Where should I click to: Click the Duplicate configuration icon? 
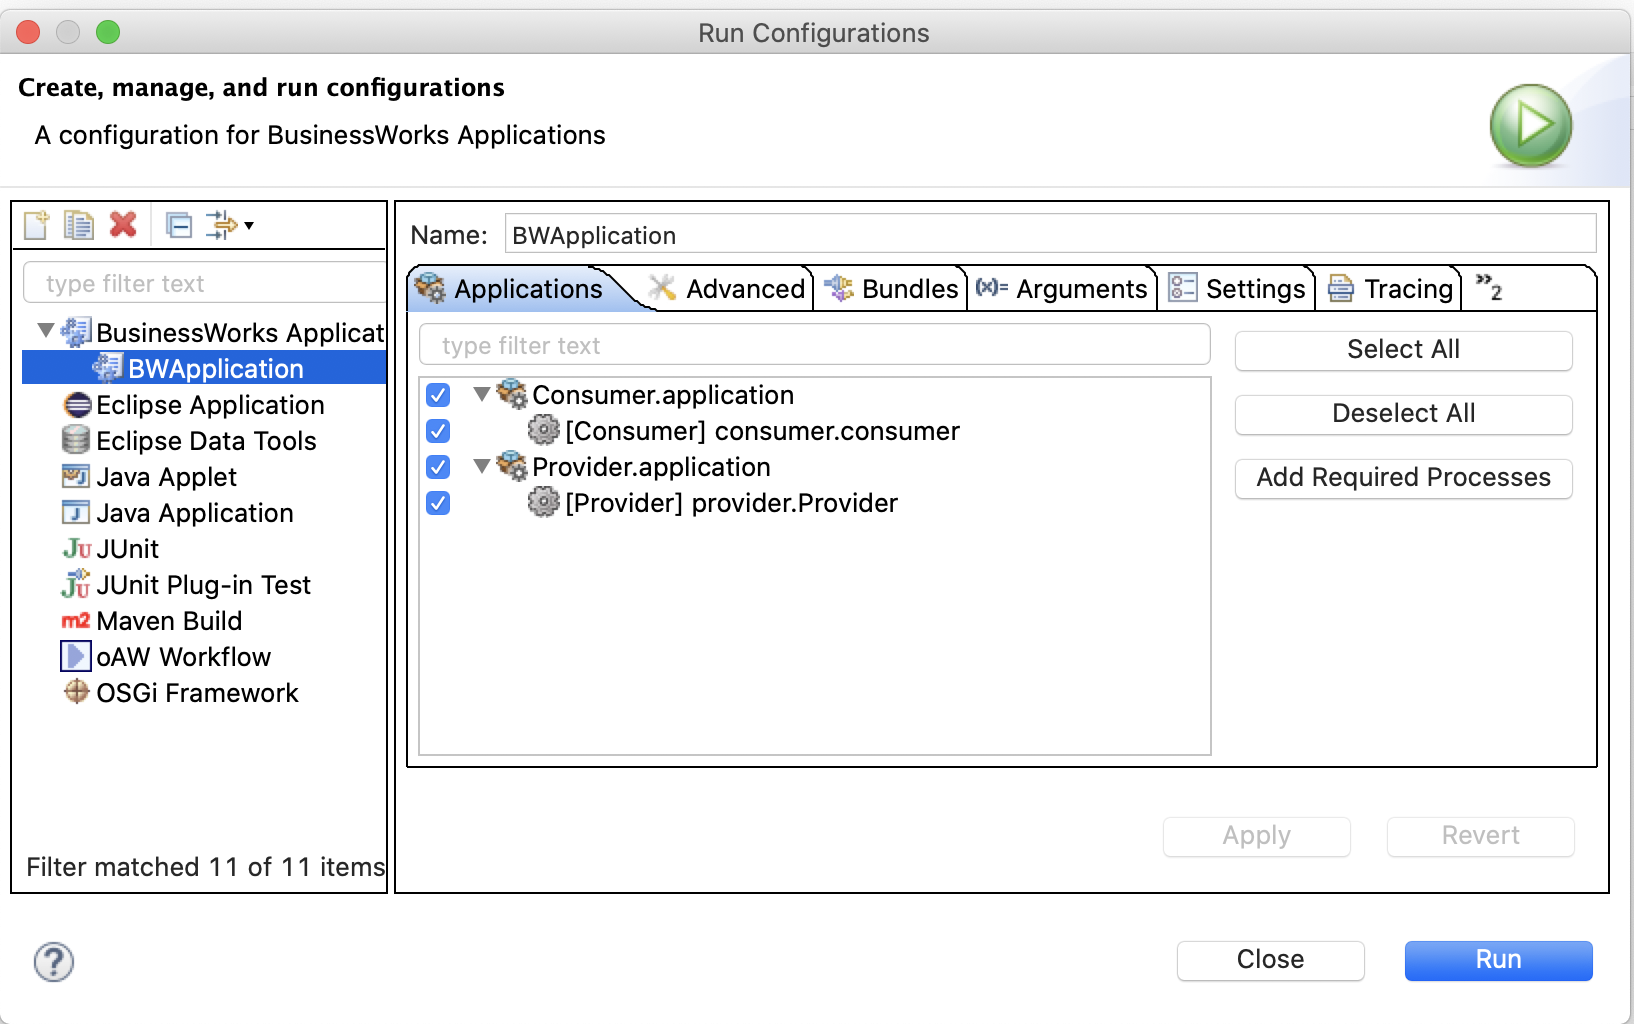click(78, 225)
